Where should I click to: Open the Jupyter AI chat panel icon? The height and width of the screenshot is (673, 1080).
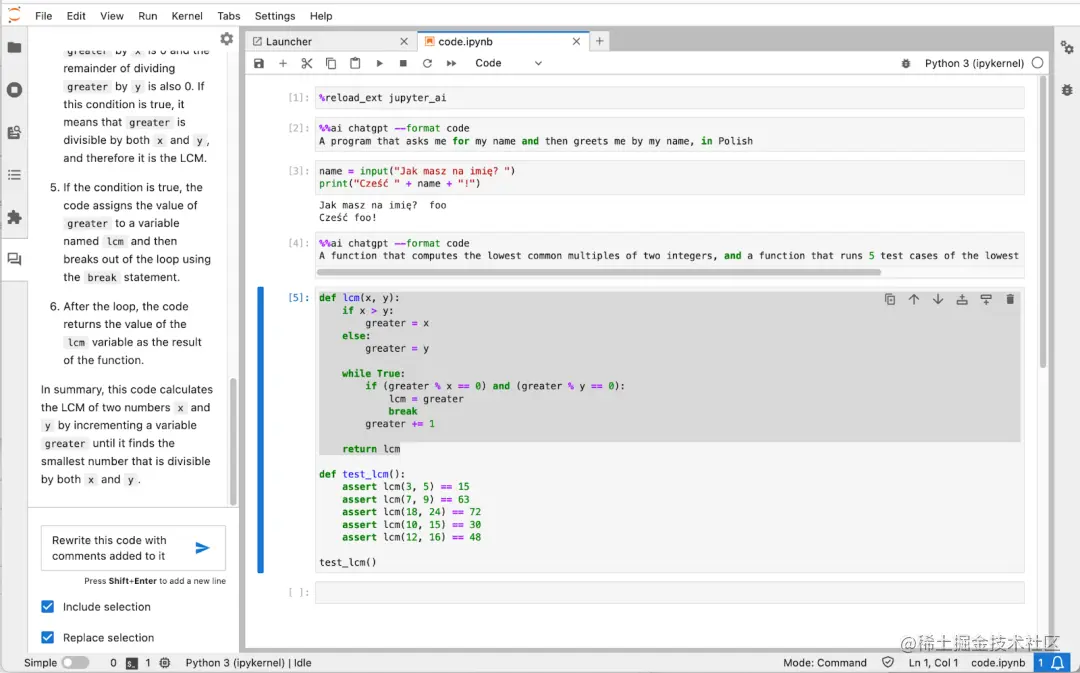pyautogui.click(x=14, y=260)
